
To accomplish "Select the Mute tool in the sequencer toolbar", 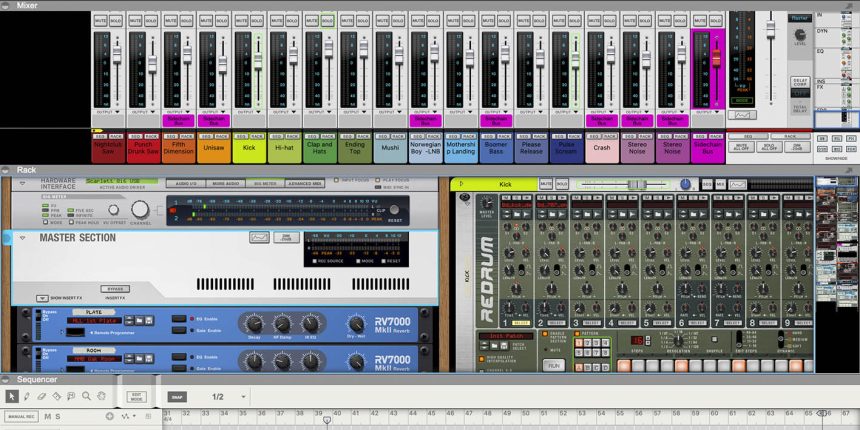I will click(x=72, y=397).
